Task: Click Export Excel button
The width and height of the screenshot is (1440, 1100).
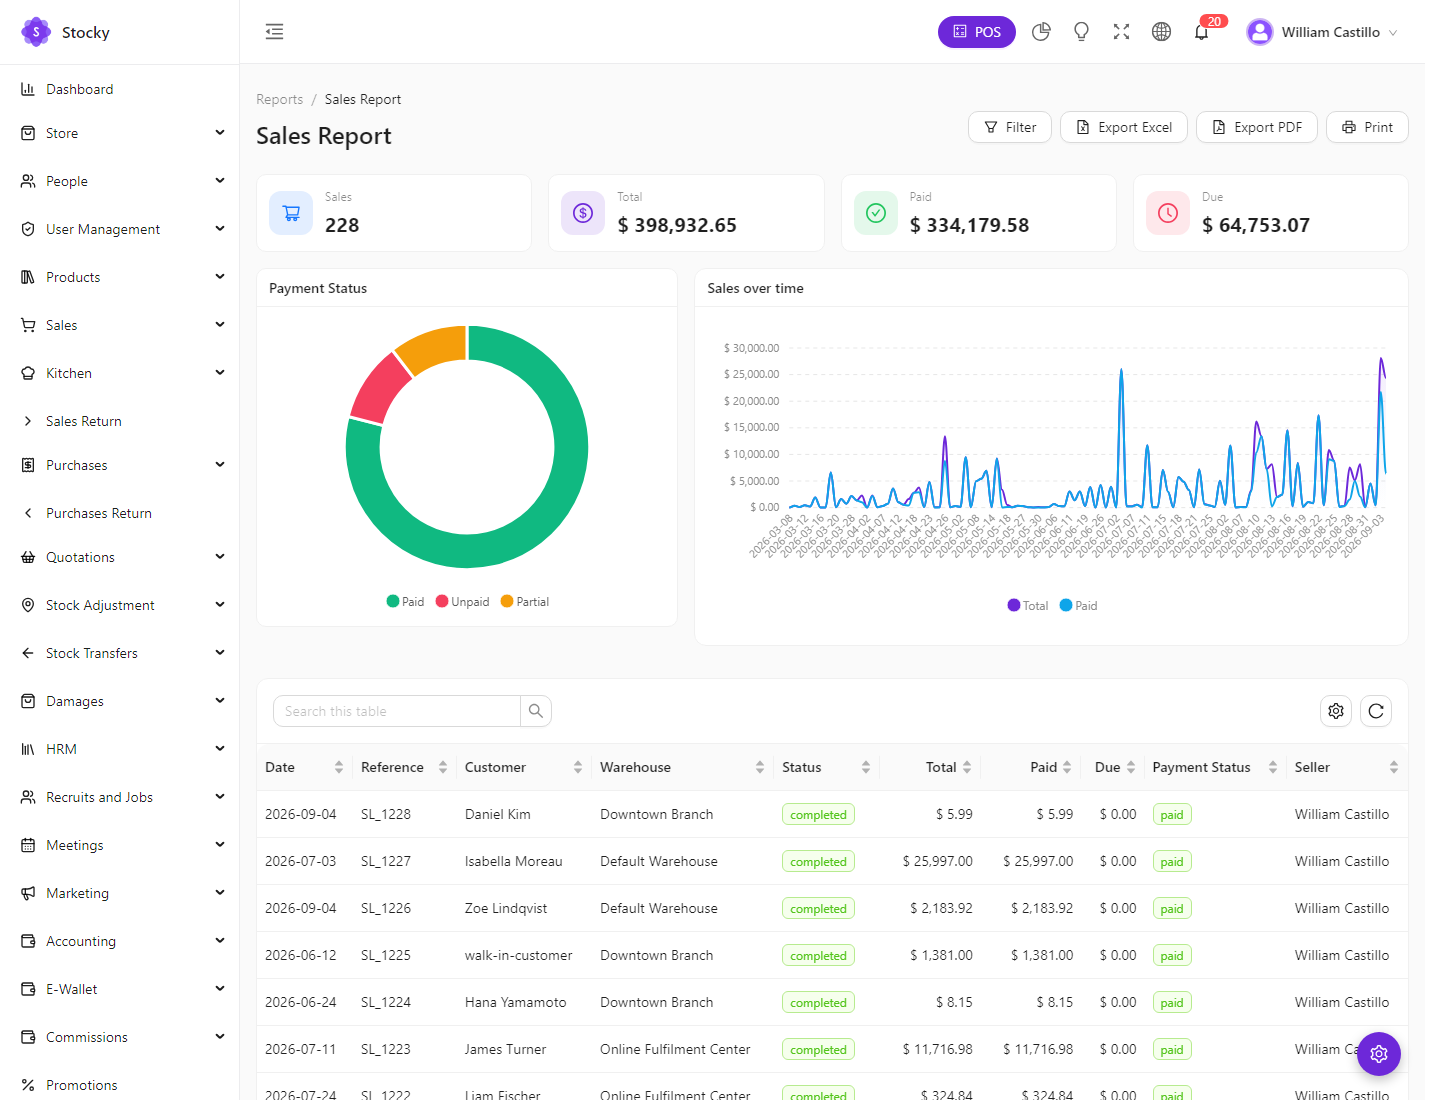Action: click(x=1124, y=127)
